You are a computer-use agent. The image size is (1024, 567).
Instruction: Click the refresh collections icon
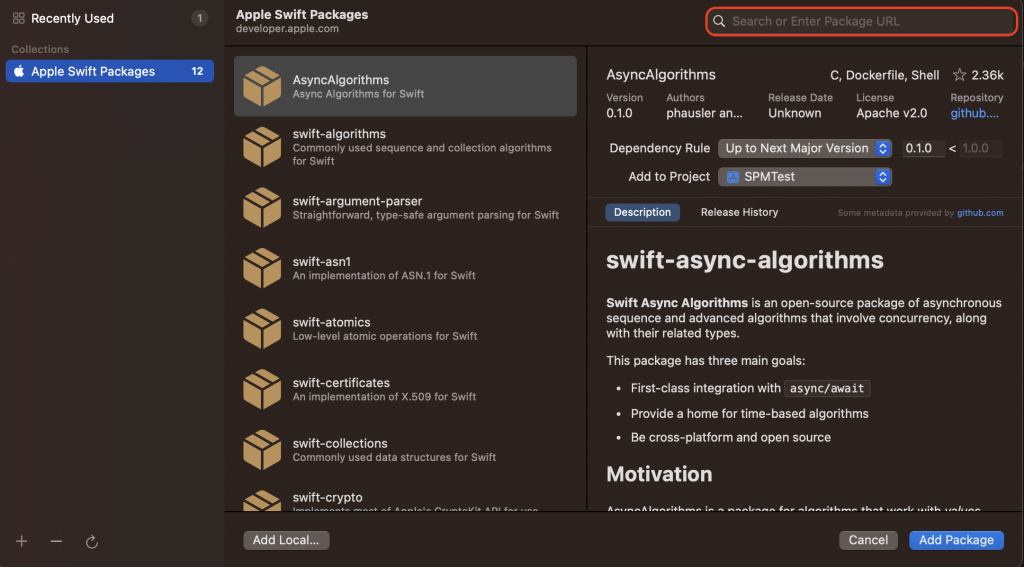(x=91, y=542)
